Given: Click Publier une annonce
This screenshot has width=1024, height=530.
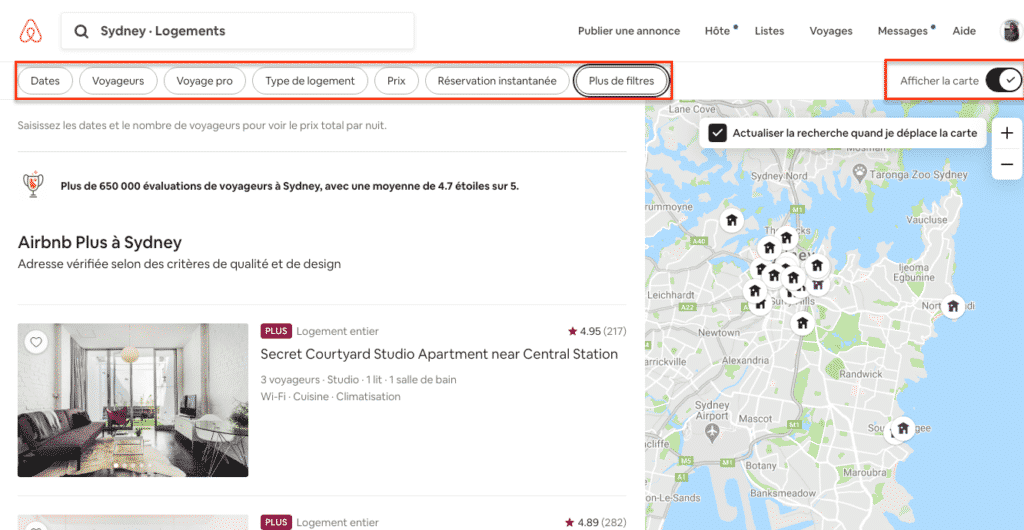Looking at the screenshot, I should 629,31.
